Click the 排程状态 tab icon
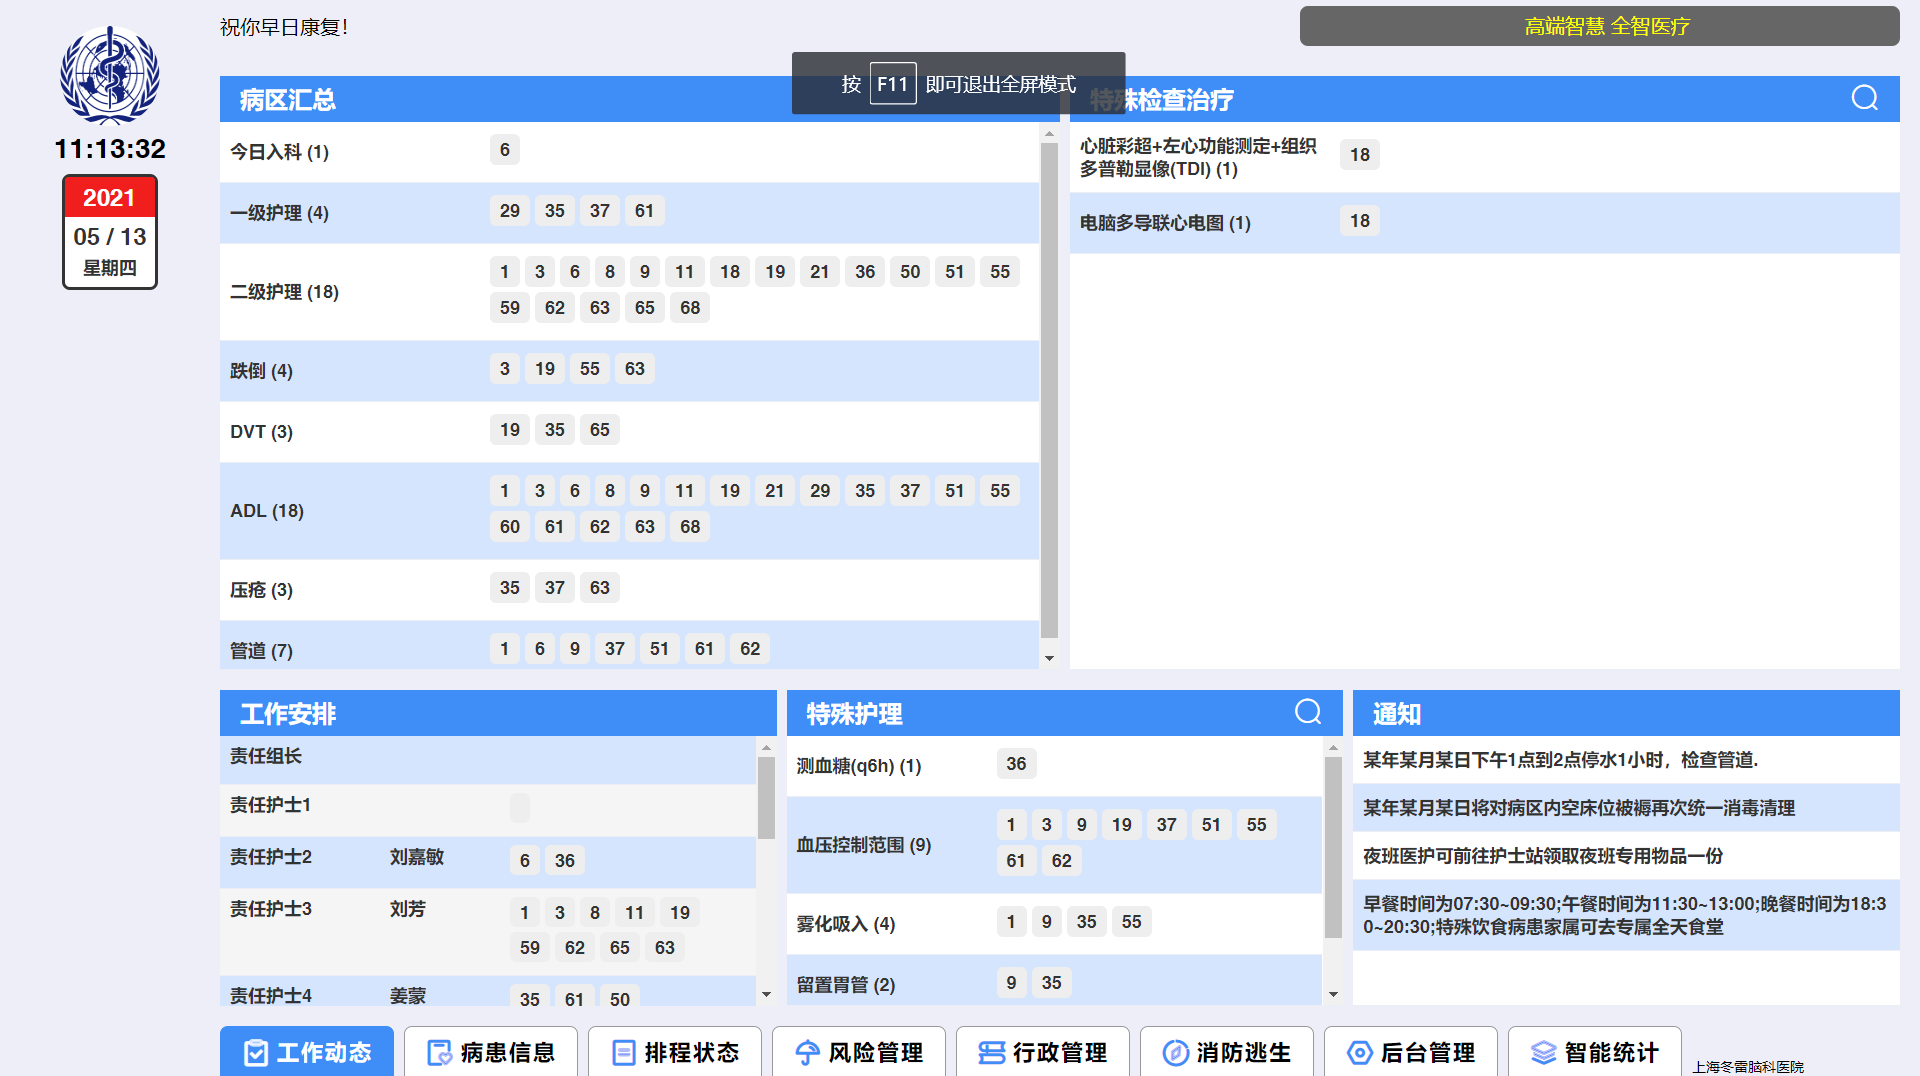The image size is (1920, 1076). point(624,1053)
